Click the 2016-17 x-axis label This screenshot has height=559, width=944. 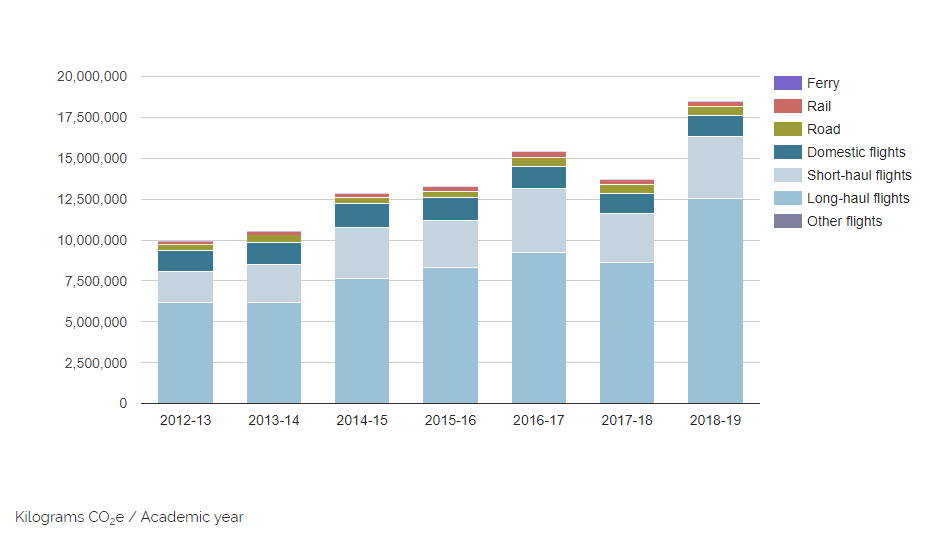coord(539,420)
